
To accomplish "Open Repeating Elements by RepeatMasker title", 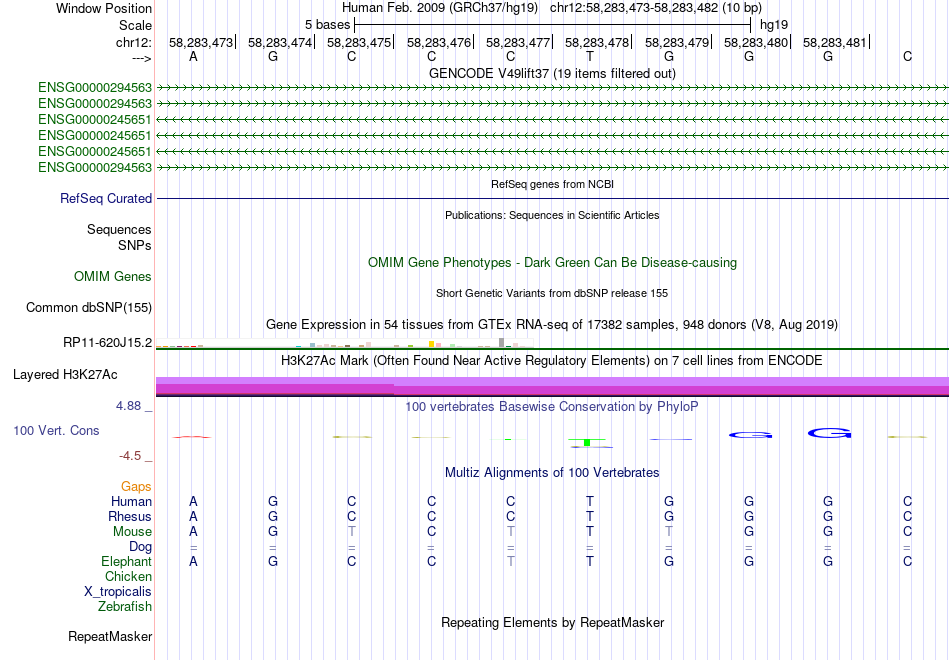I will [552, 623].
